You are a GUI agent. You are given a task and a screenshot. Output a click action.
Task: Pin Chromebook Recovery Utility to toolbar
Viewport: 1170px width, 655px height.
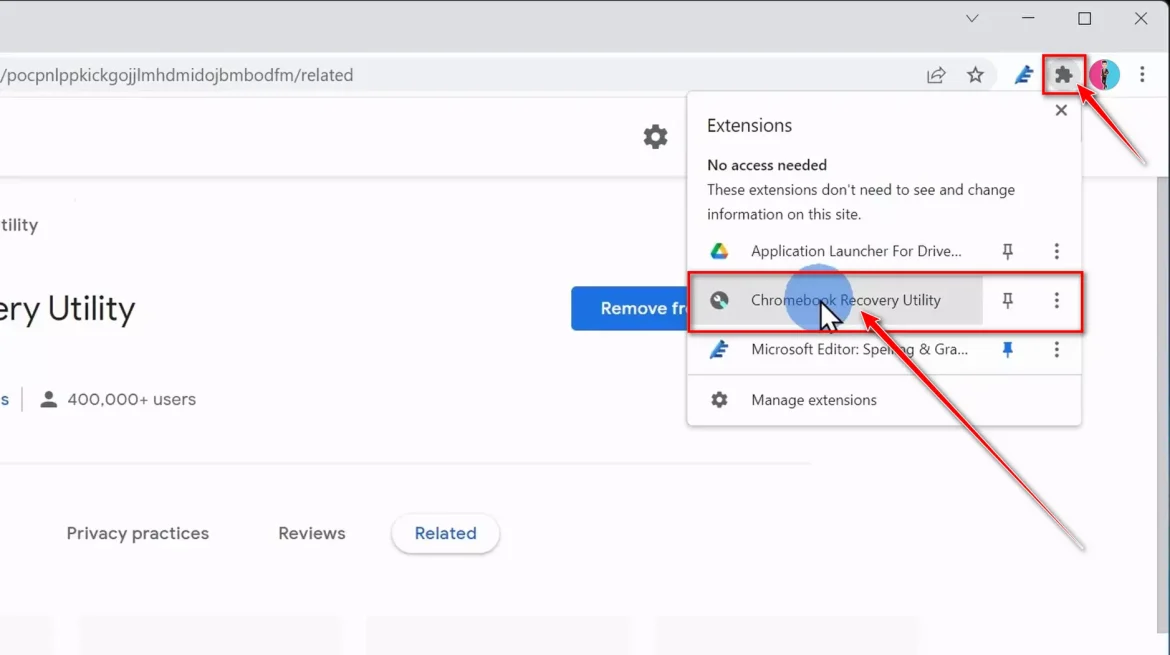click(x=1007, y=300)
